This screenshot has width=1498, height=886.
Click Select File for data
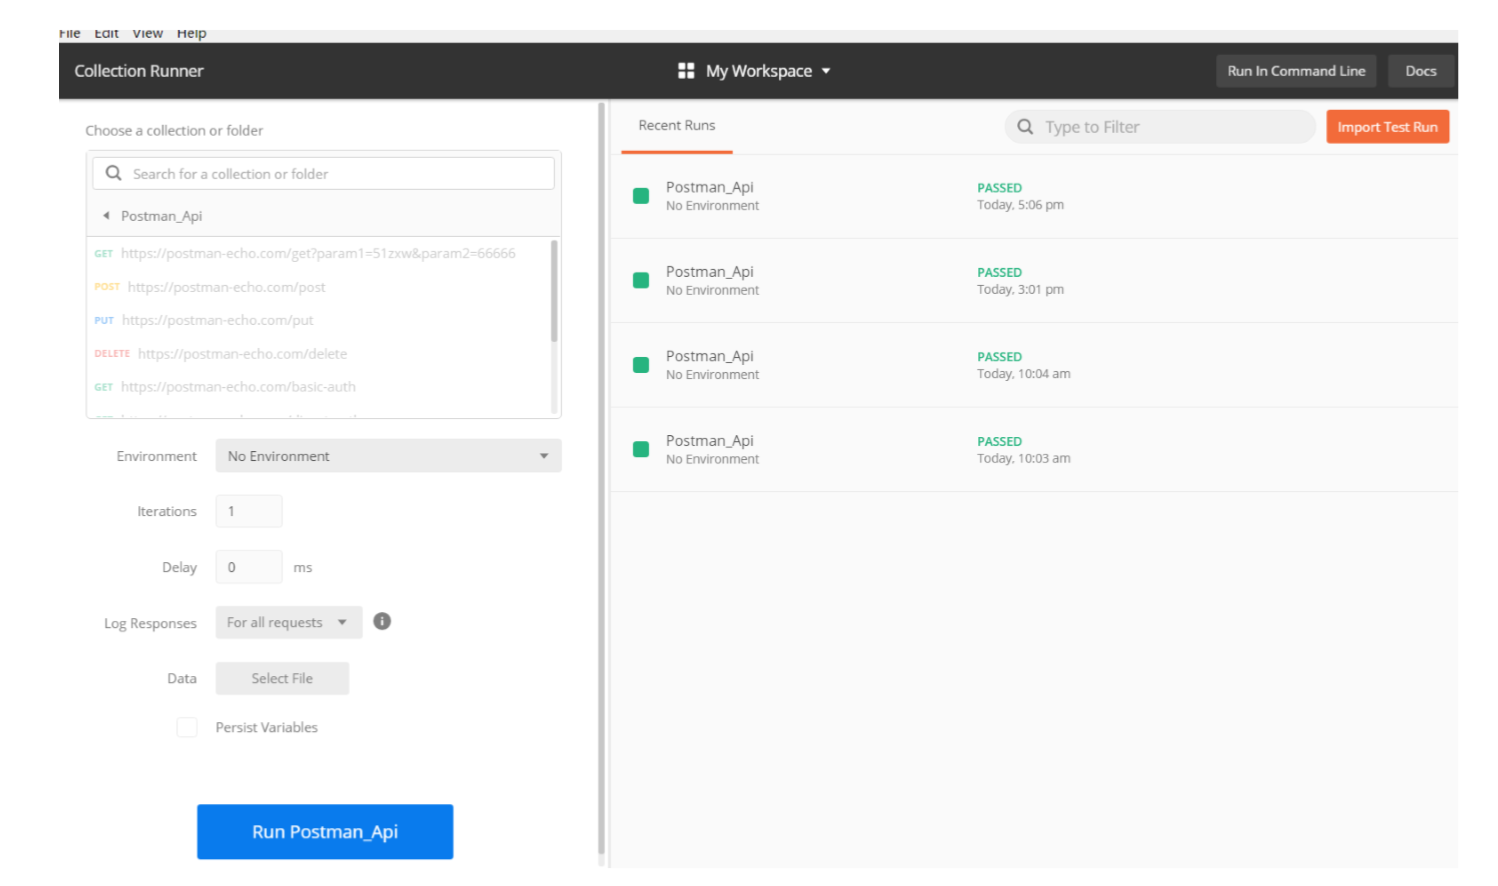pyautogui.click(x=282, y=679)
